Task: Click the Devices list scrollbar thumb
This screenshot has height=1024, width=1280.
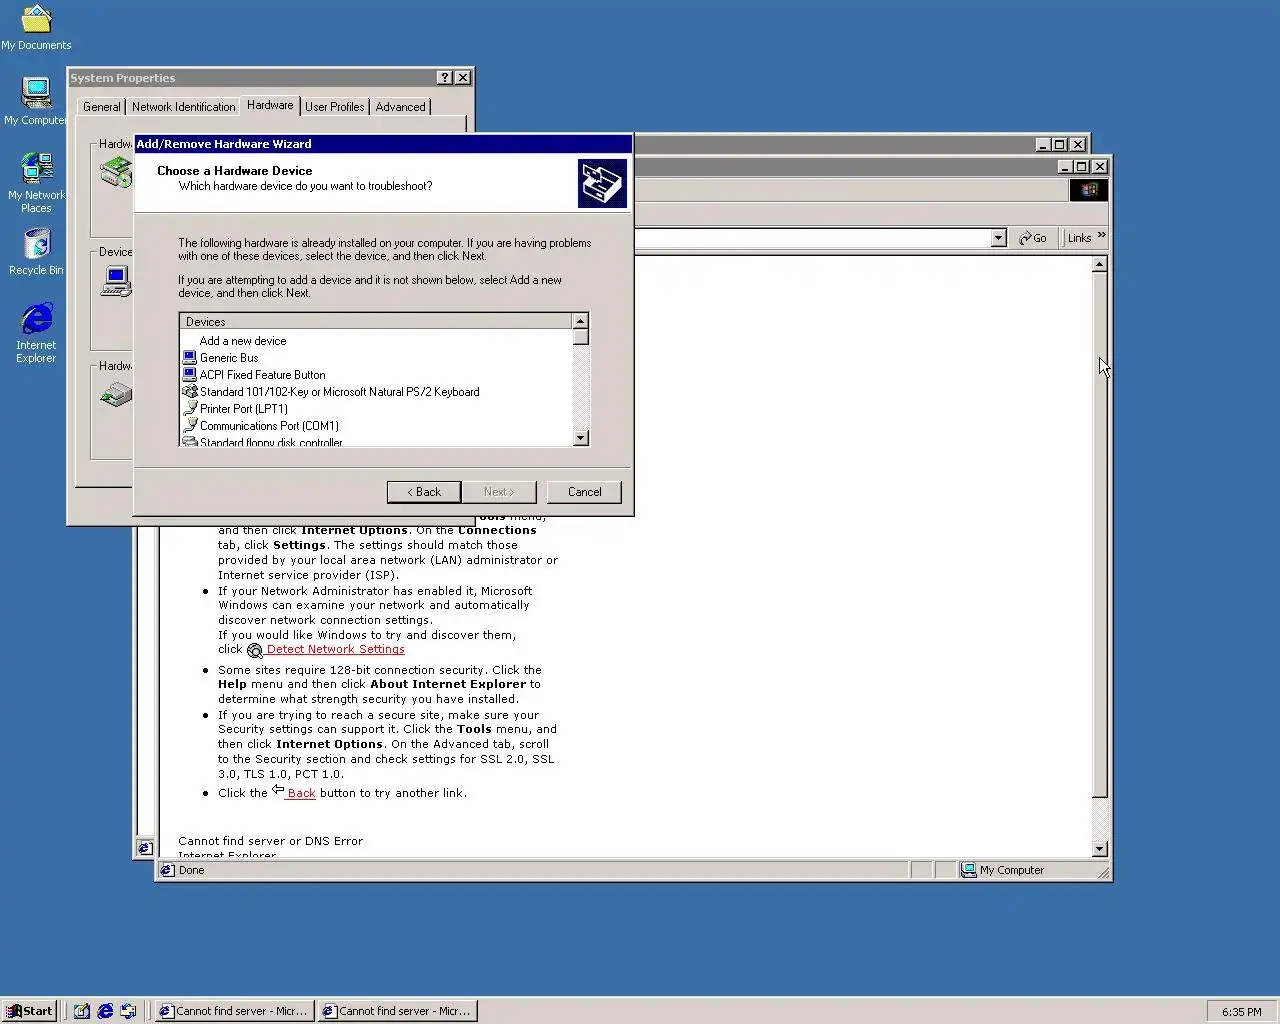Action: click(580, 337)
